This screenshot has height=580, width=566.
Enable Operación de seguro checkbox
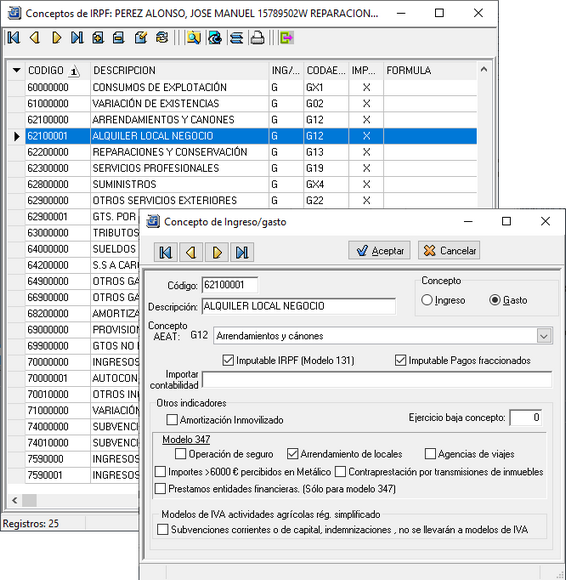point(181,453)
